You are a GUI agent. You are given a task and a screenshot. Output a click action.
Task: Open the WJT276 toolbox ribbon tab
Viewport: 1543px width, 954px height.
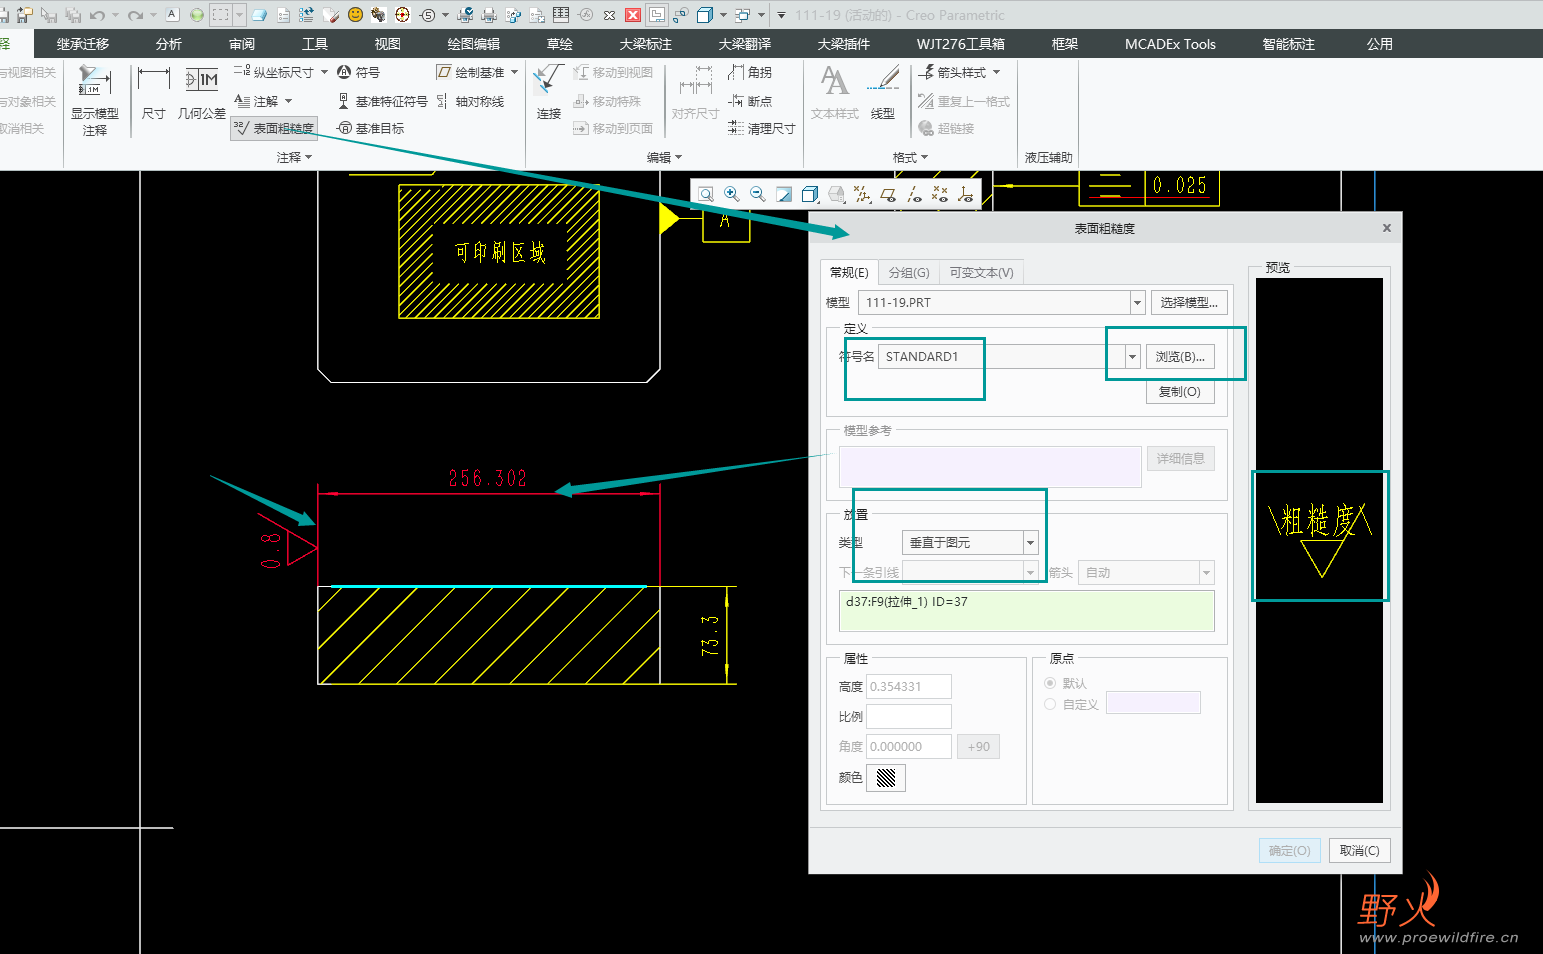tap(961, 44)
